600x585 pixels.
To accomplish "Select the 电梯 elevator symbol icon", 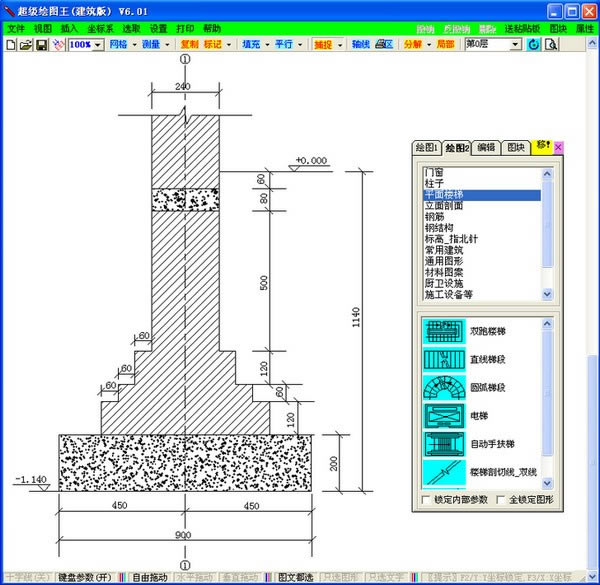I will click(443, 414).
